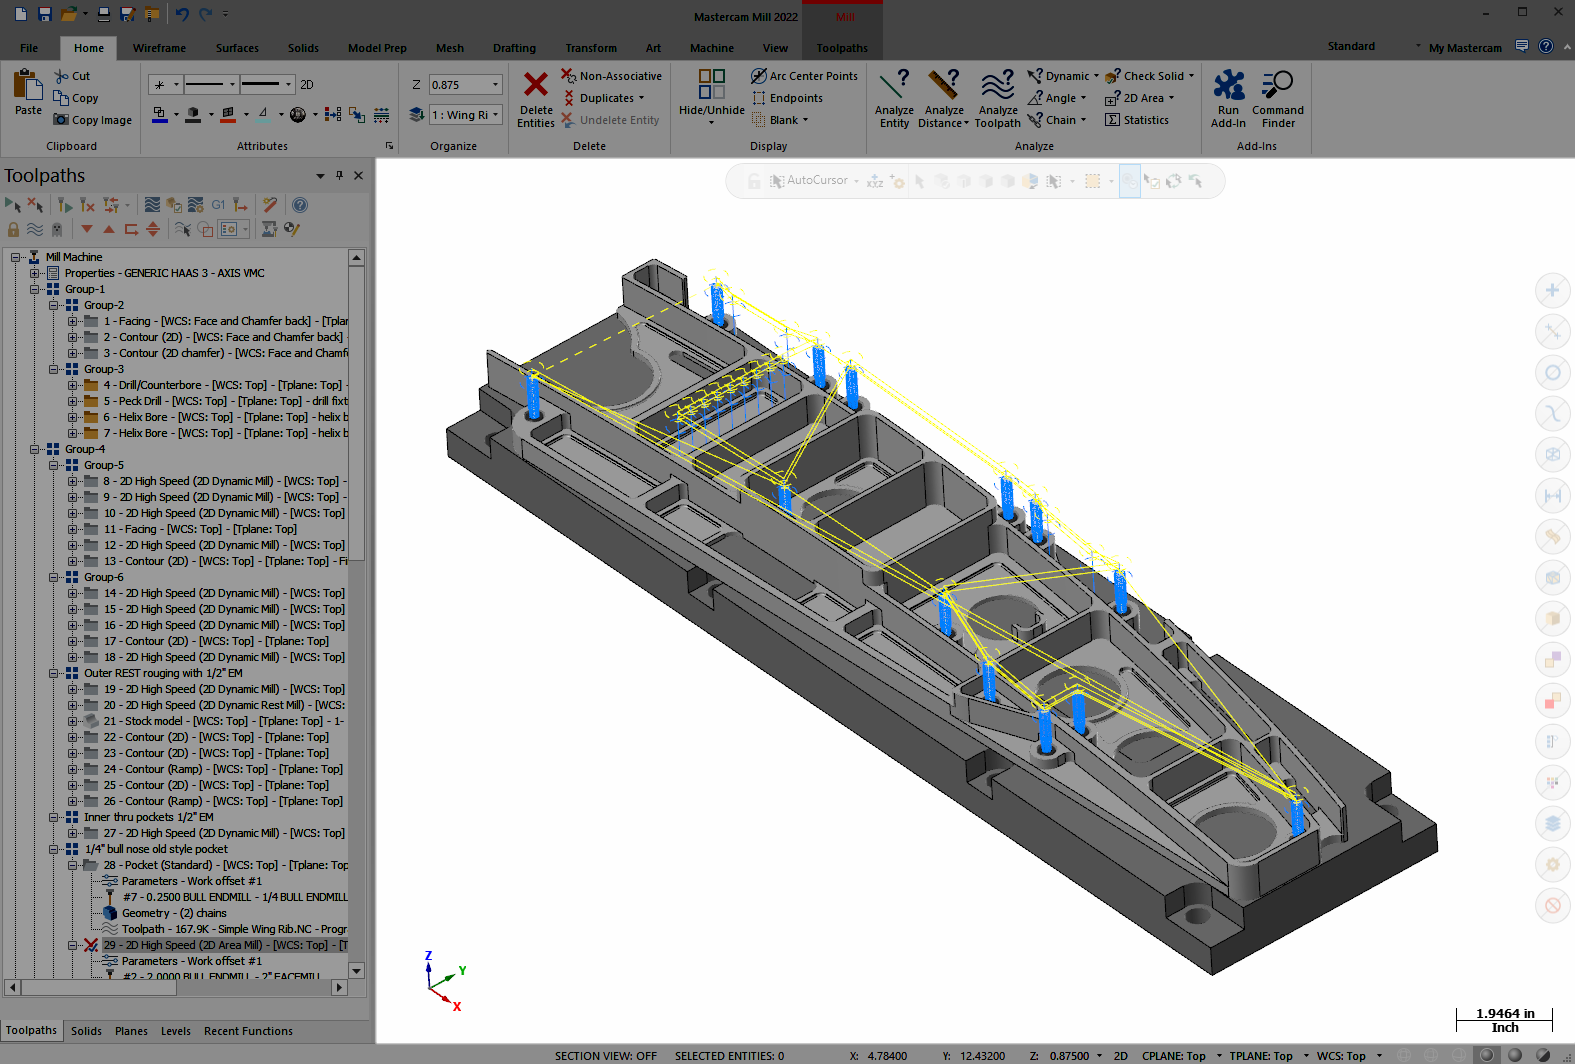Image resolution: width=1575 pixels, height=1064 pixels.
Task: Collapse the Group-3 tree node
Action: (x=54, y=369)
